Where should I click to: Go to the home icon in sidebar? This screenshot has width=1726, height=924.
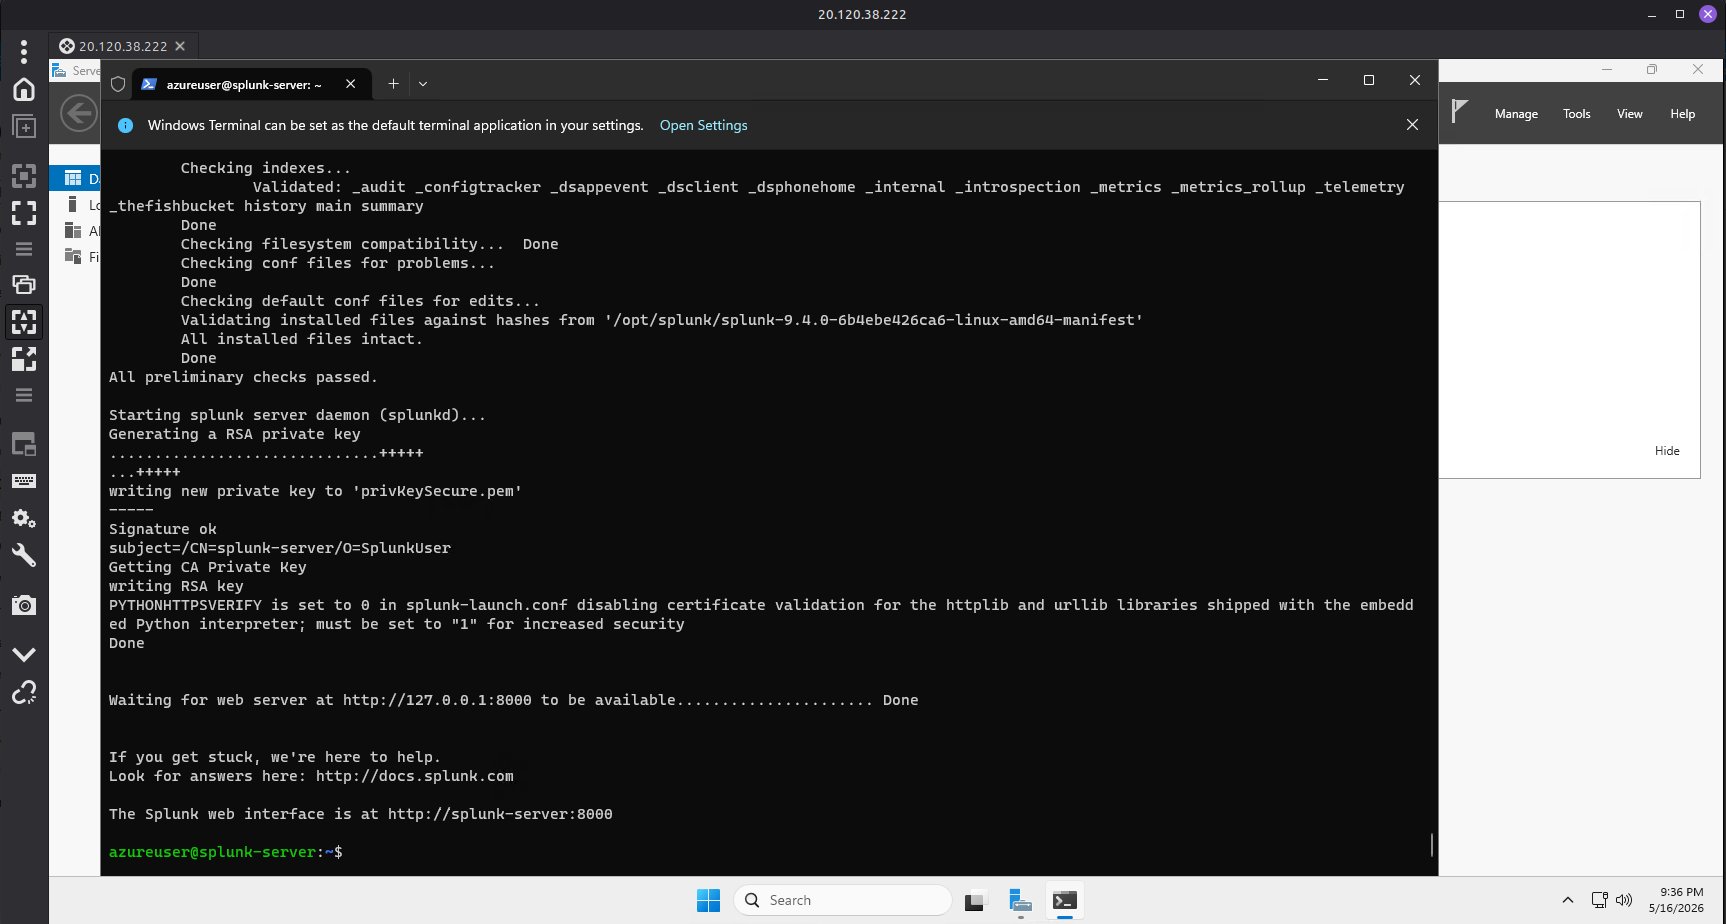click(24, 89)
